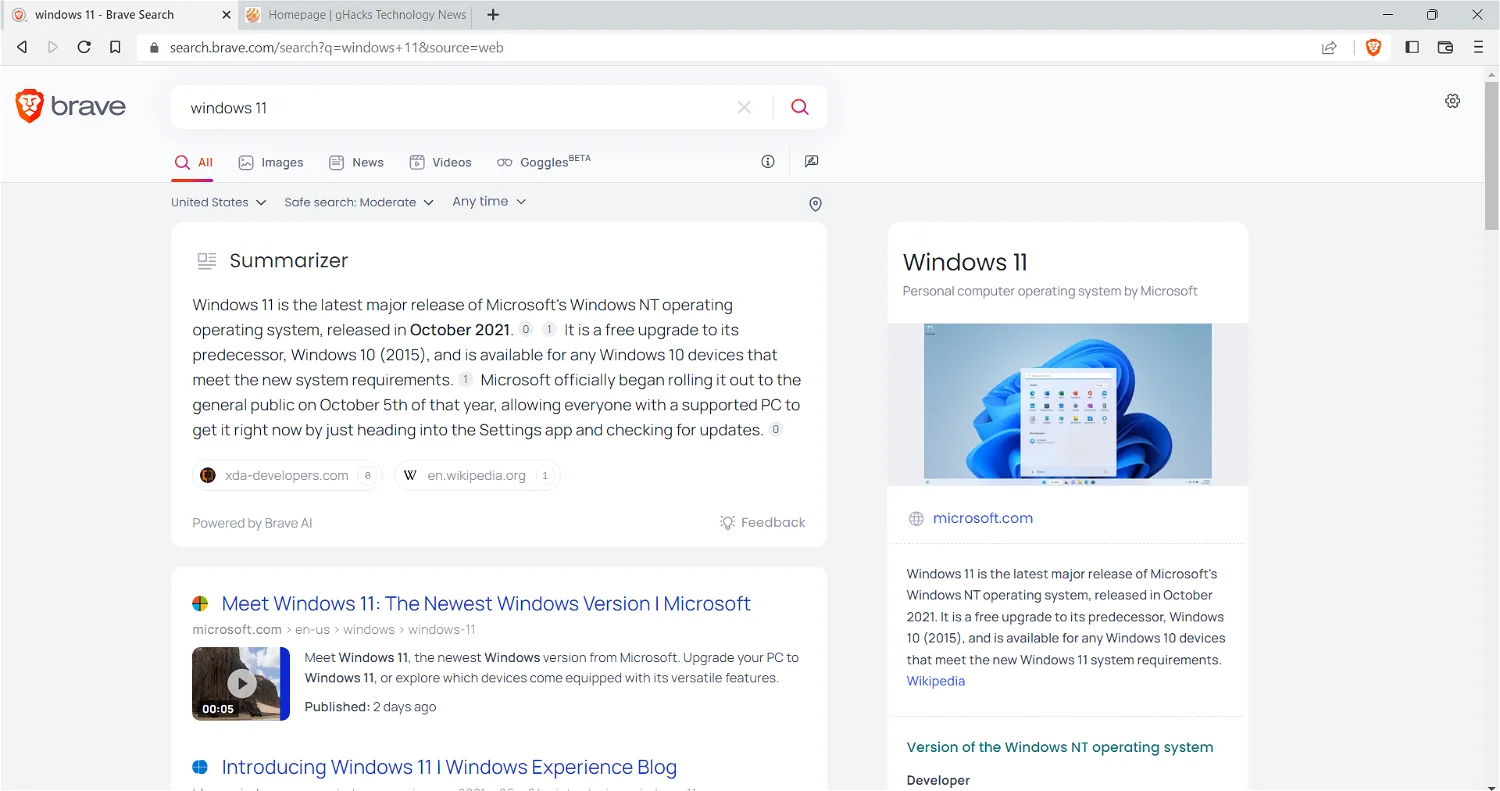This screenshot has height=791, width=1500.
Task: Toggle the browser sidebar panel icon
Action: coord(1411,47)
